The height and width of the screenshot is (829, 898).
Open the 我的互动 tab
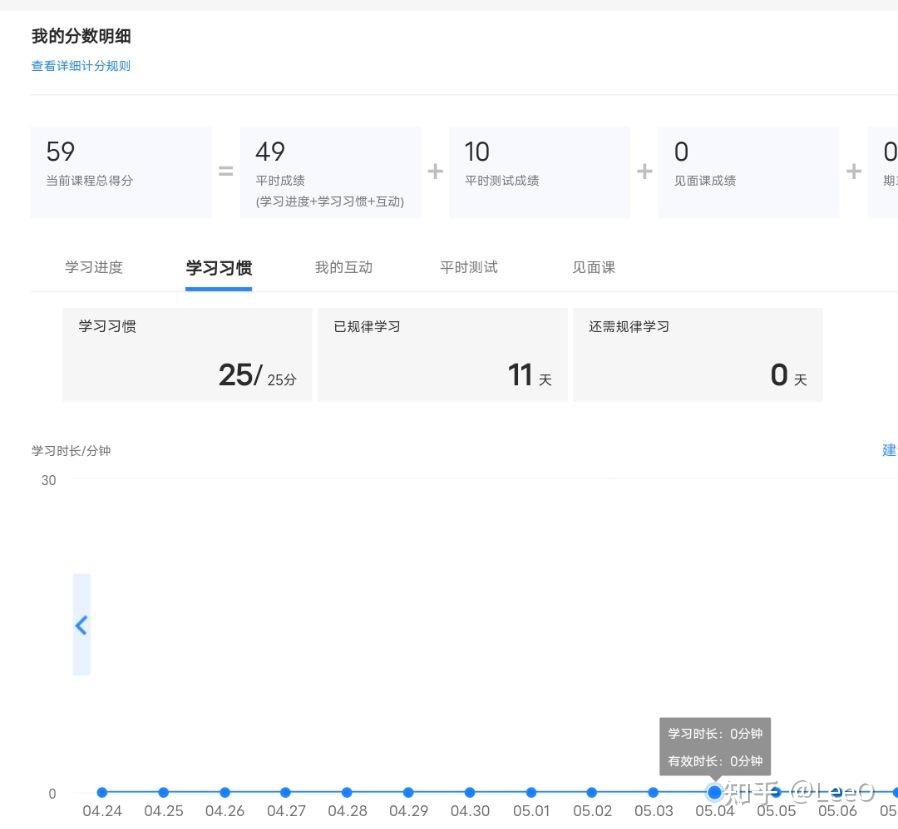pyautogui.click(x=344, y=267)
